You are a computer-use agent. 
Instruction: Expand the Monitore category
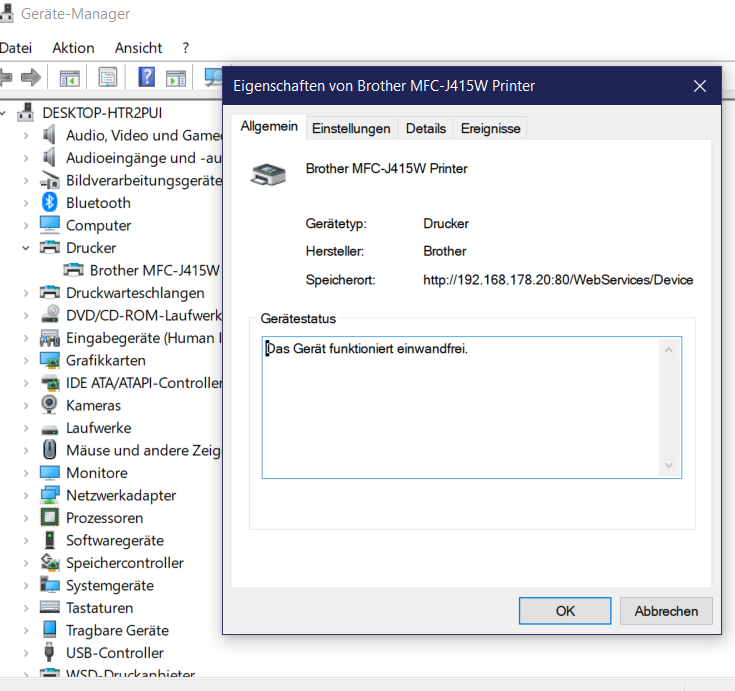(x=26, y=473)
